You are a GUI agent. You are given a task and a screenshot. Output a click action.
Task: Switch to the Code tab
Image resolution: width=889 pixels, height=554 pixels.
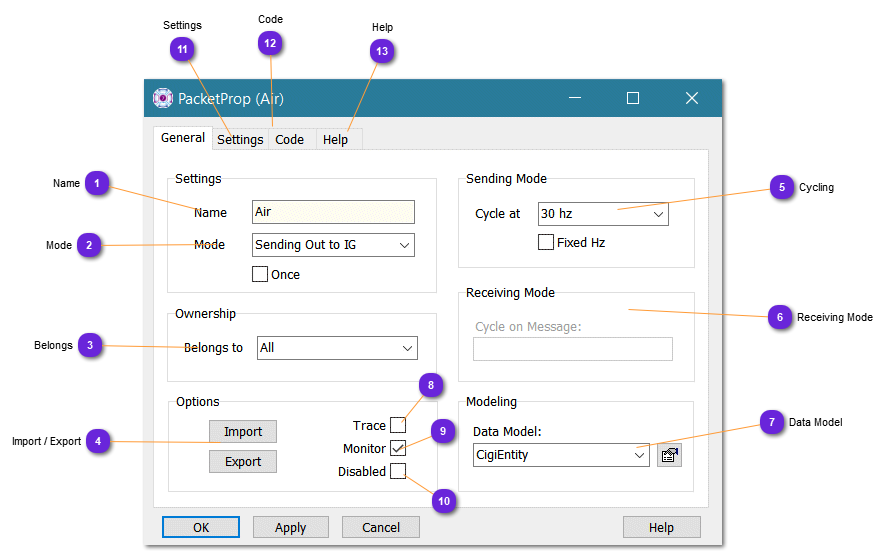(290, 140)
